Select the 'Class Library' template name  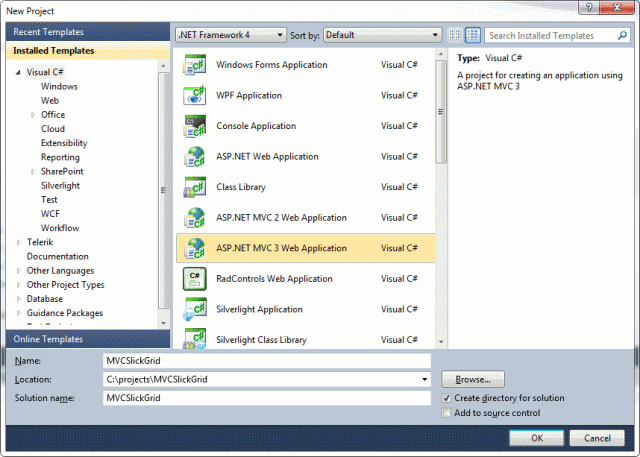pyautogui.click(x=241, y=187)
